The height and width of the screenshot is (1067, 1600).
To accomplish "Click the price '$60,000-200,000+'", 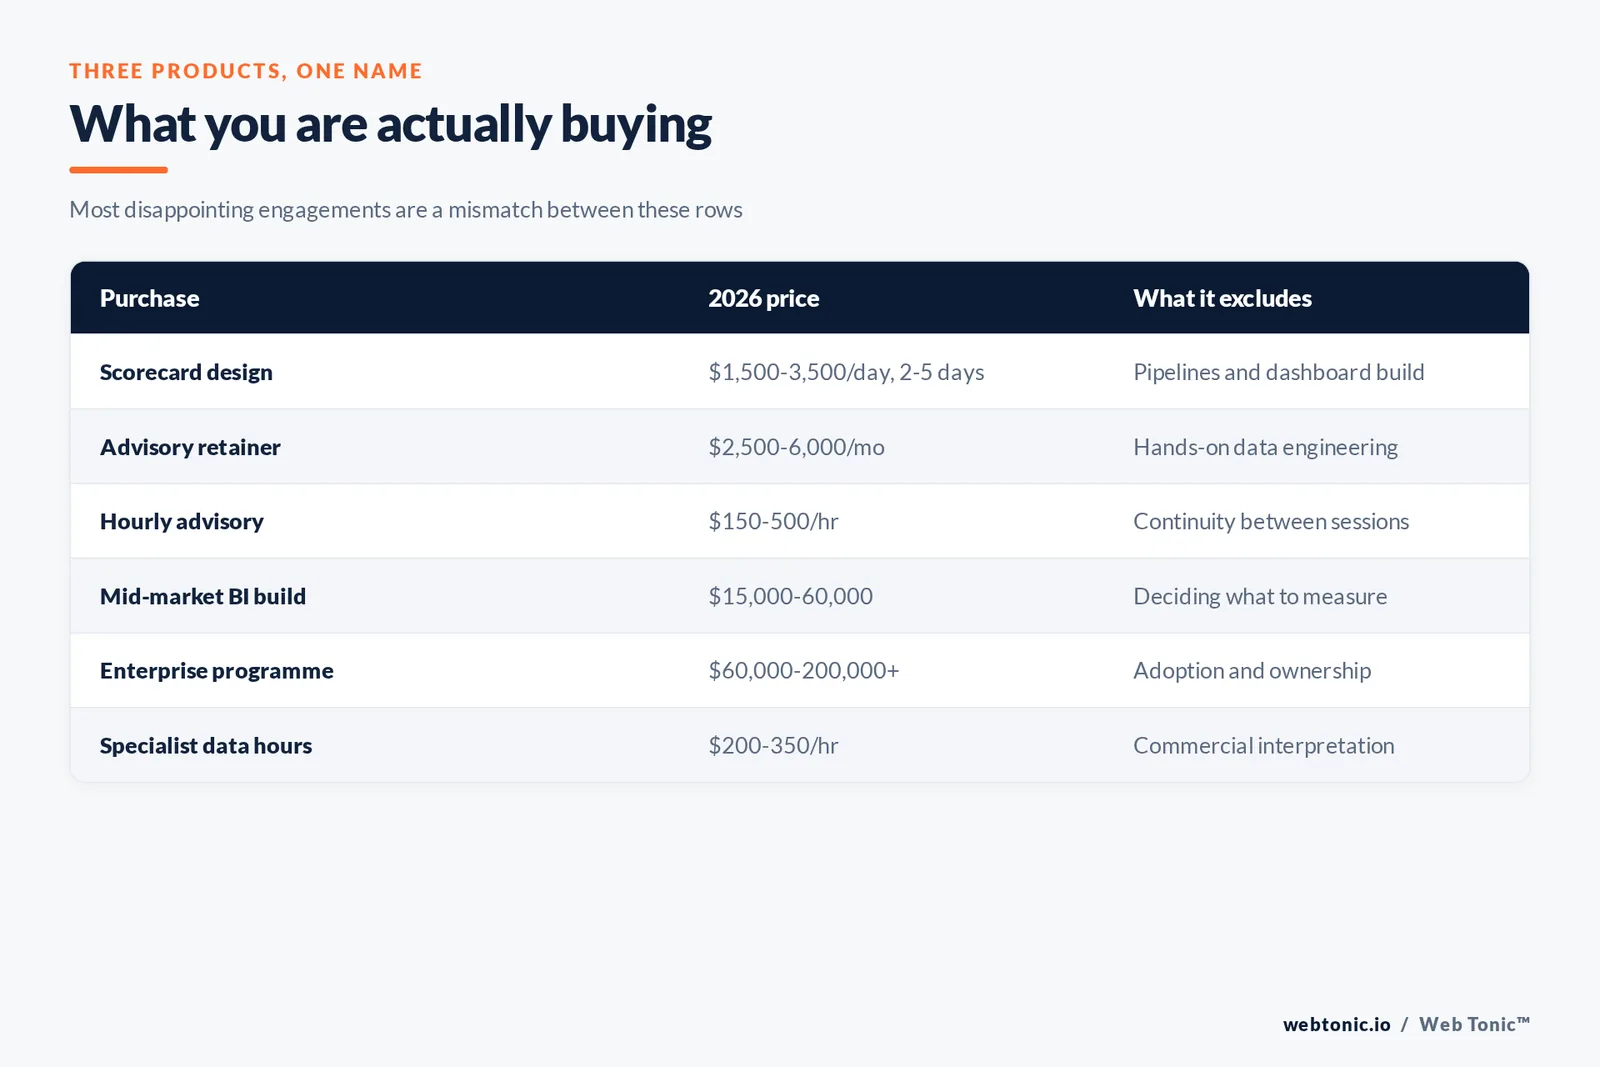I will pos(804,670).
